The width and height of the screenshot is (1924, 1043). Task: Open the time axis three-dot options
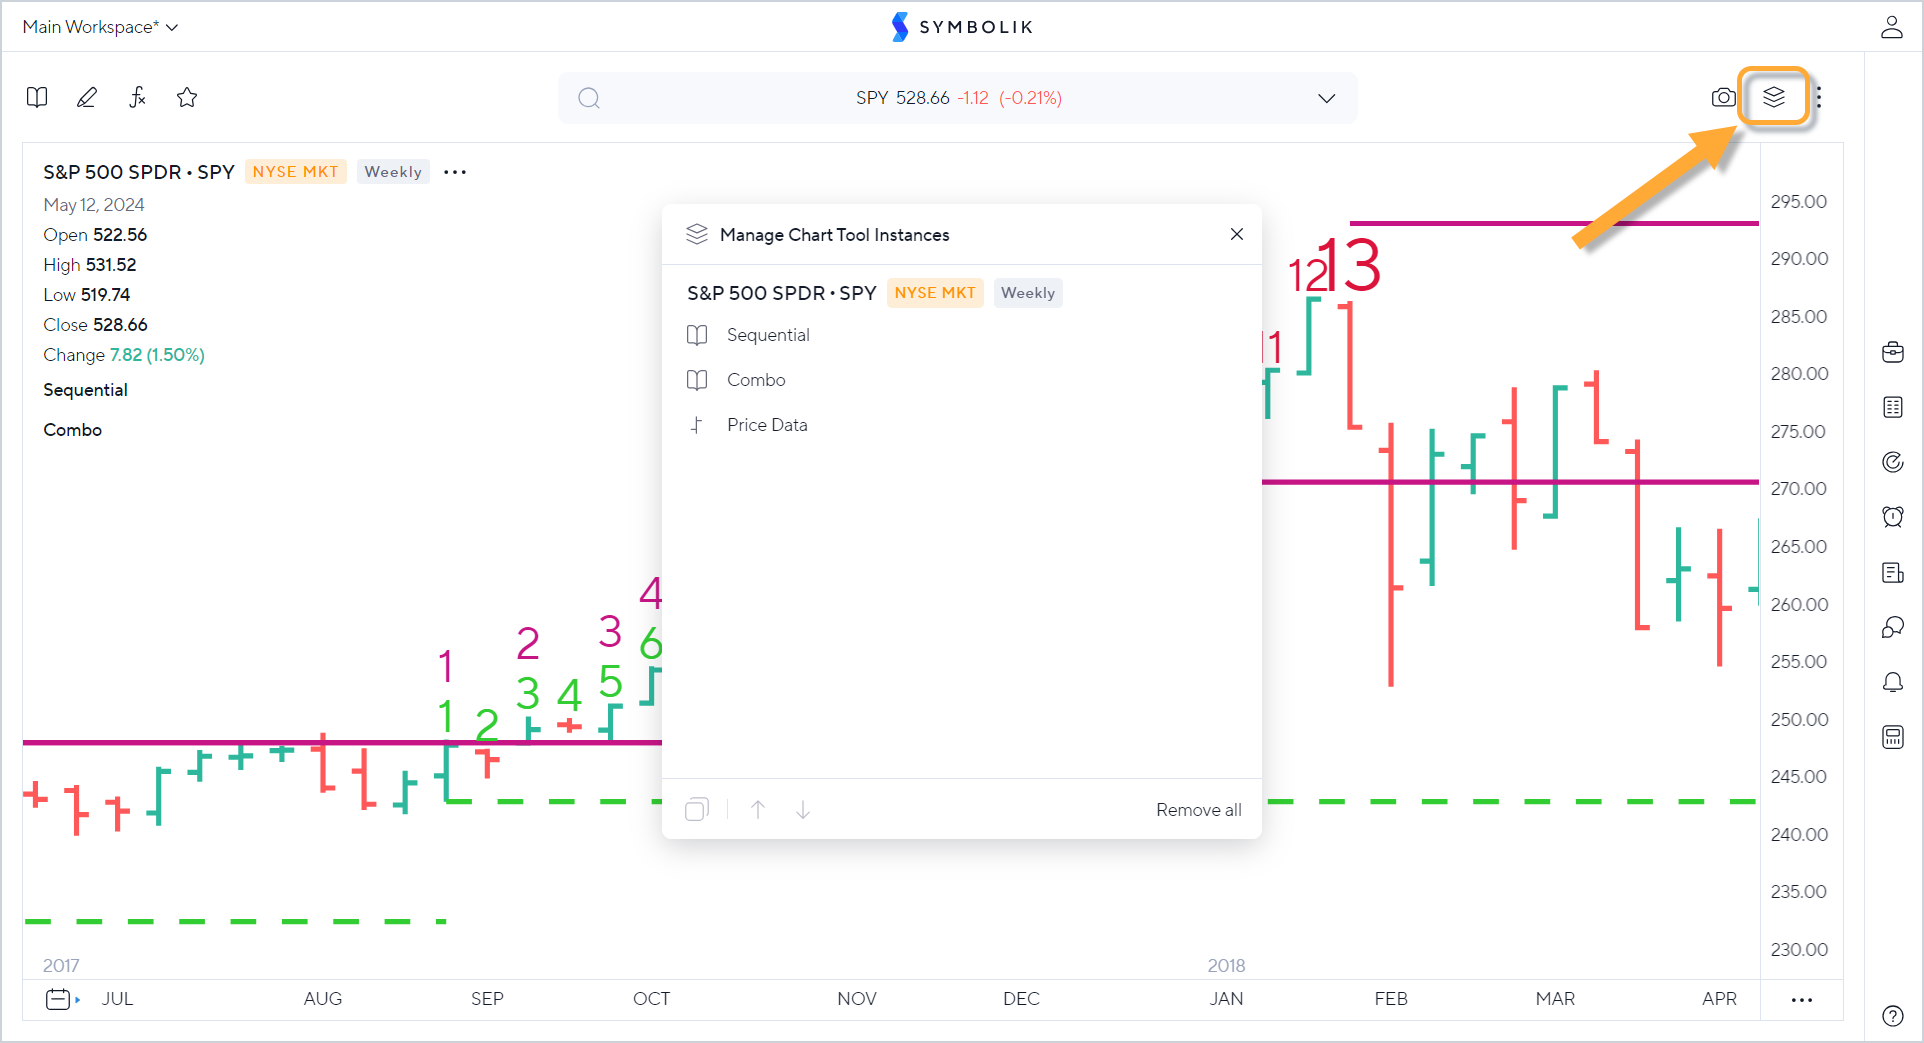pyautogui.click(x=1802, y=1000)
